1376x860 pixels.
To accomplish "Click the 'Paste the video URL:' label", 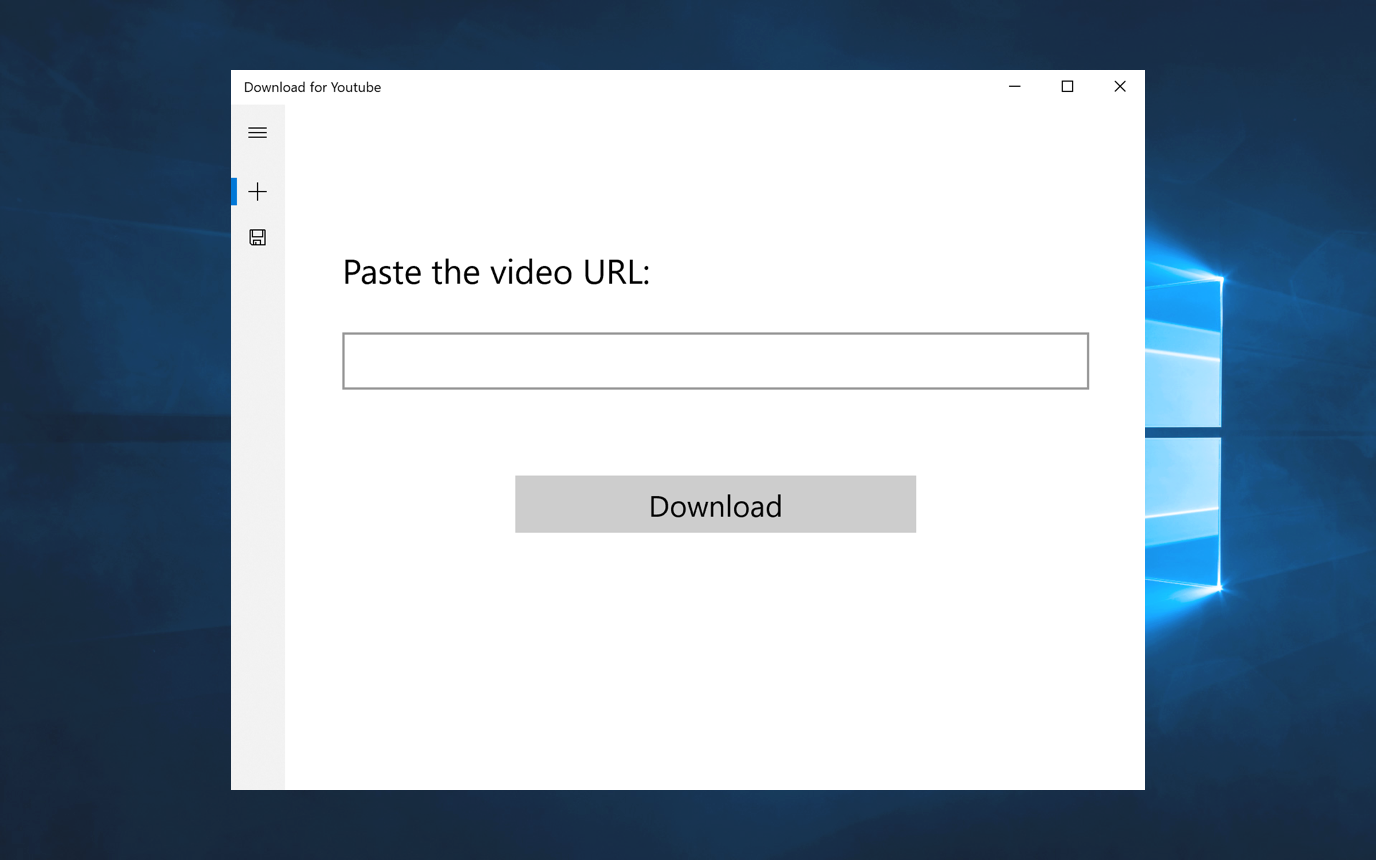I will click(496, 272).
